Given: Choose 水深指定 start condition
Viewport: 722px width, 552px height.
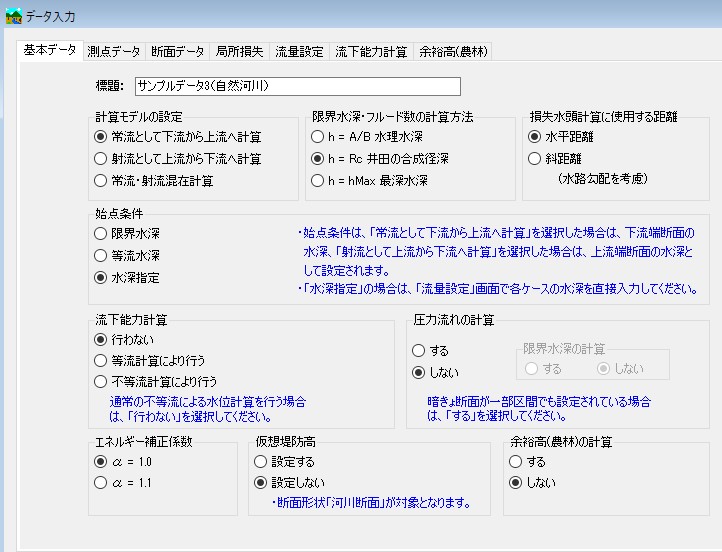Looking at the screenshot, I should coord(127,278).
